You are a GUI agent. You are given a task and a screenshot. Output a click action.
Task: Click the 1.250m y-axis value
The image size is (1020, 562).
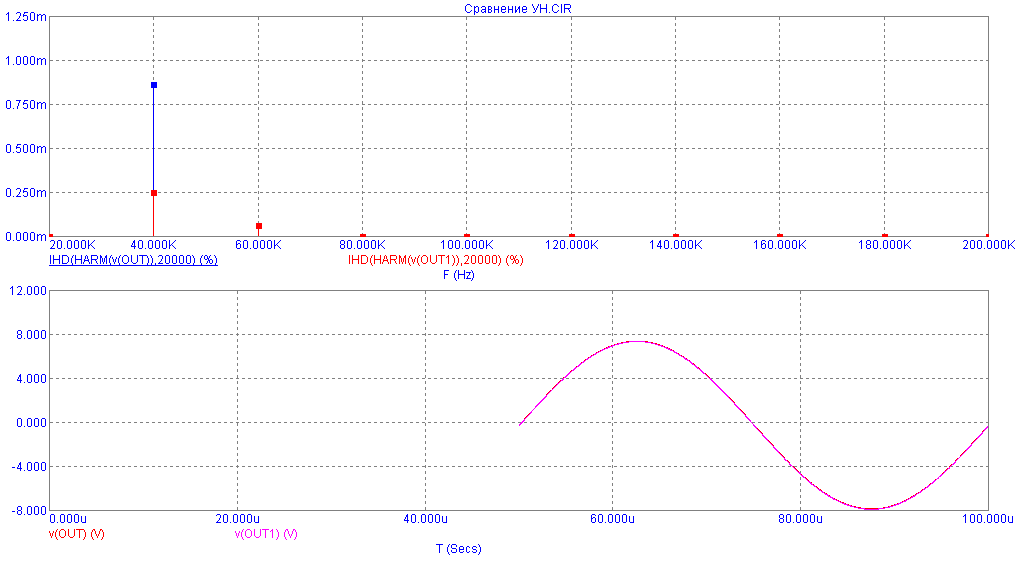pos(26,17)
